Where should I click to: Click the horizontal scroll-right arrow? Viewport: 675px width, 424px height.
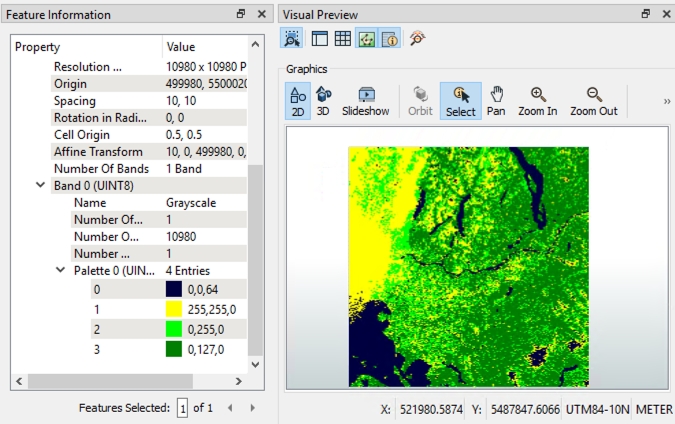238,381
